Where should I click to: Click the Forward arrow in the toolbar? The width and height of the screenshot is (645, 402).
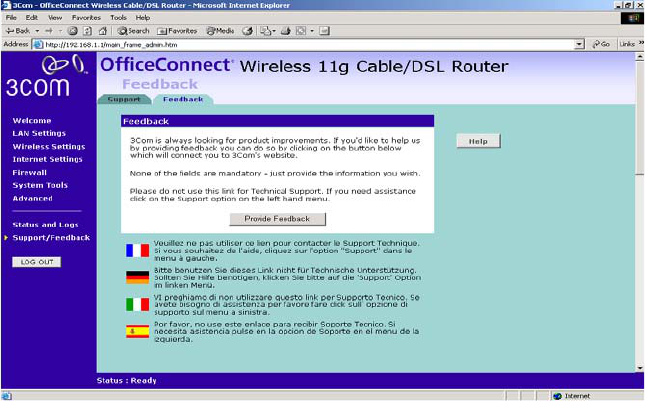point(49,31)
